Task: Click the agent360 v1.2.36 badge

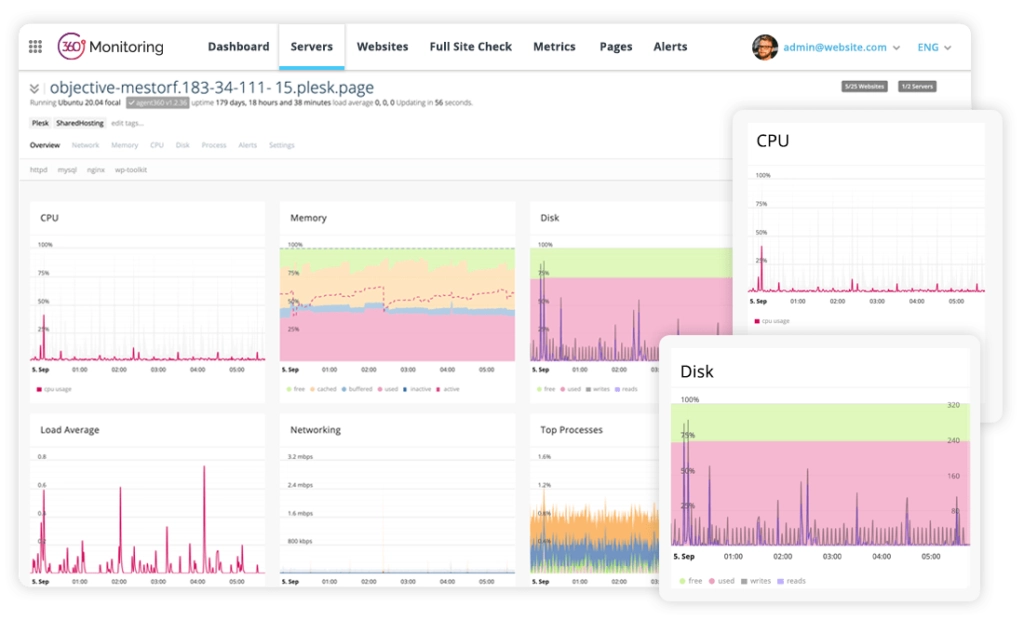Action: (x=156, y=105)
